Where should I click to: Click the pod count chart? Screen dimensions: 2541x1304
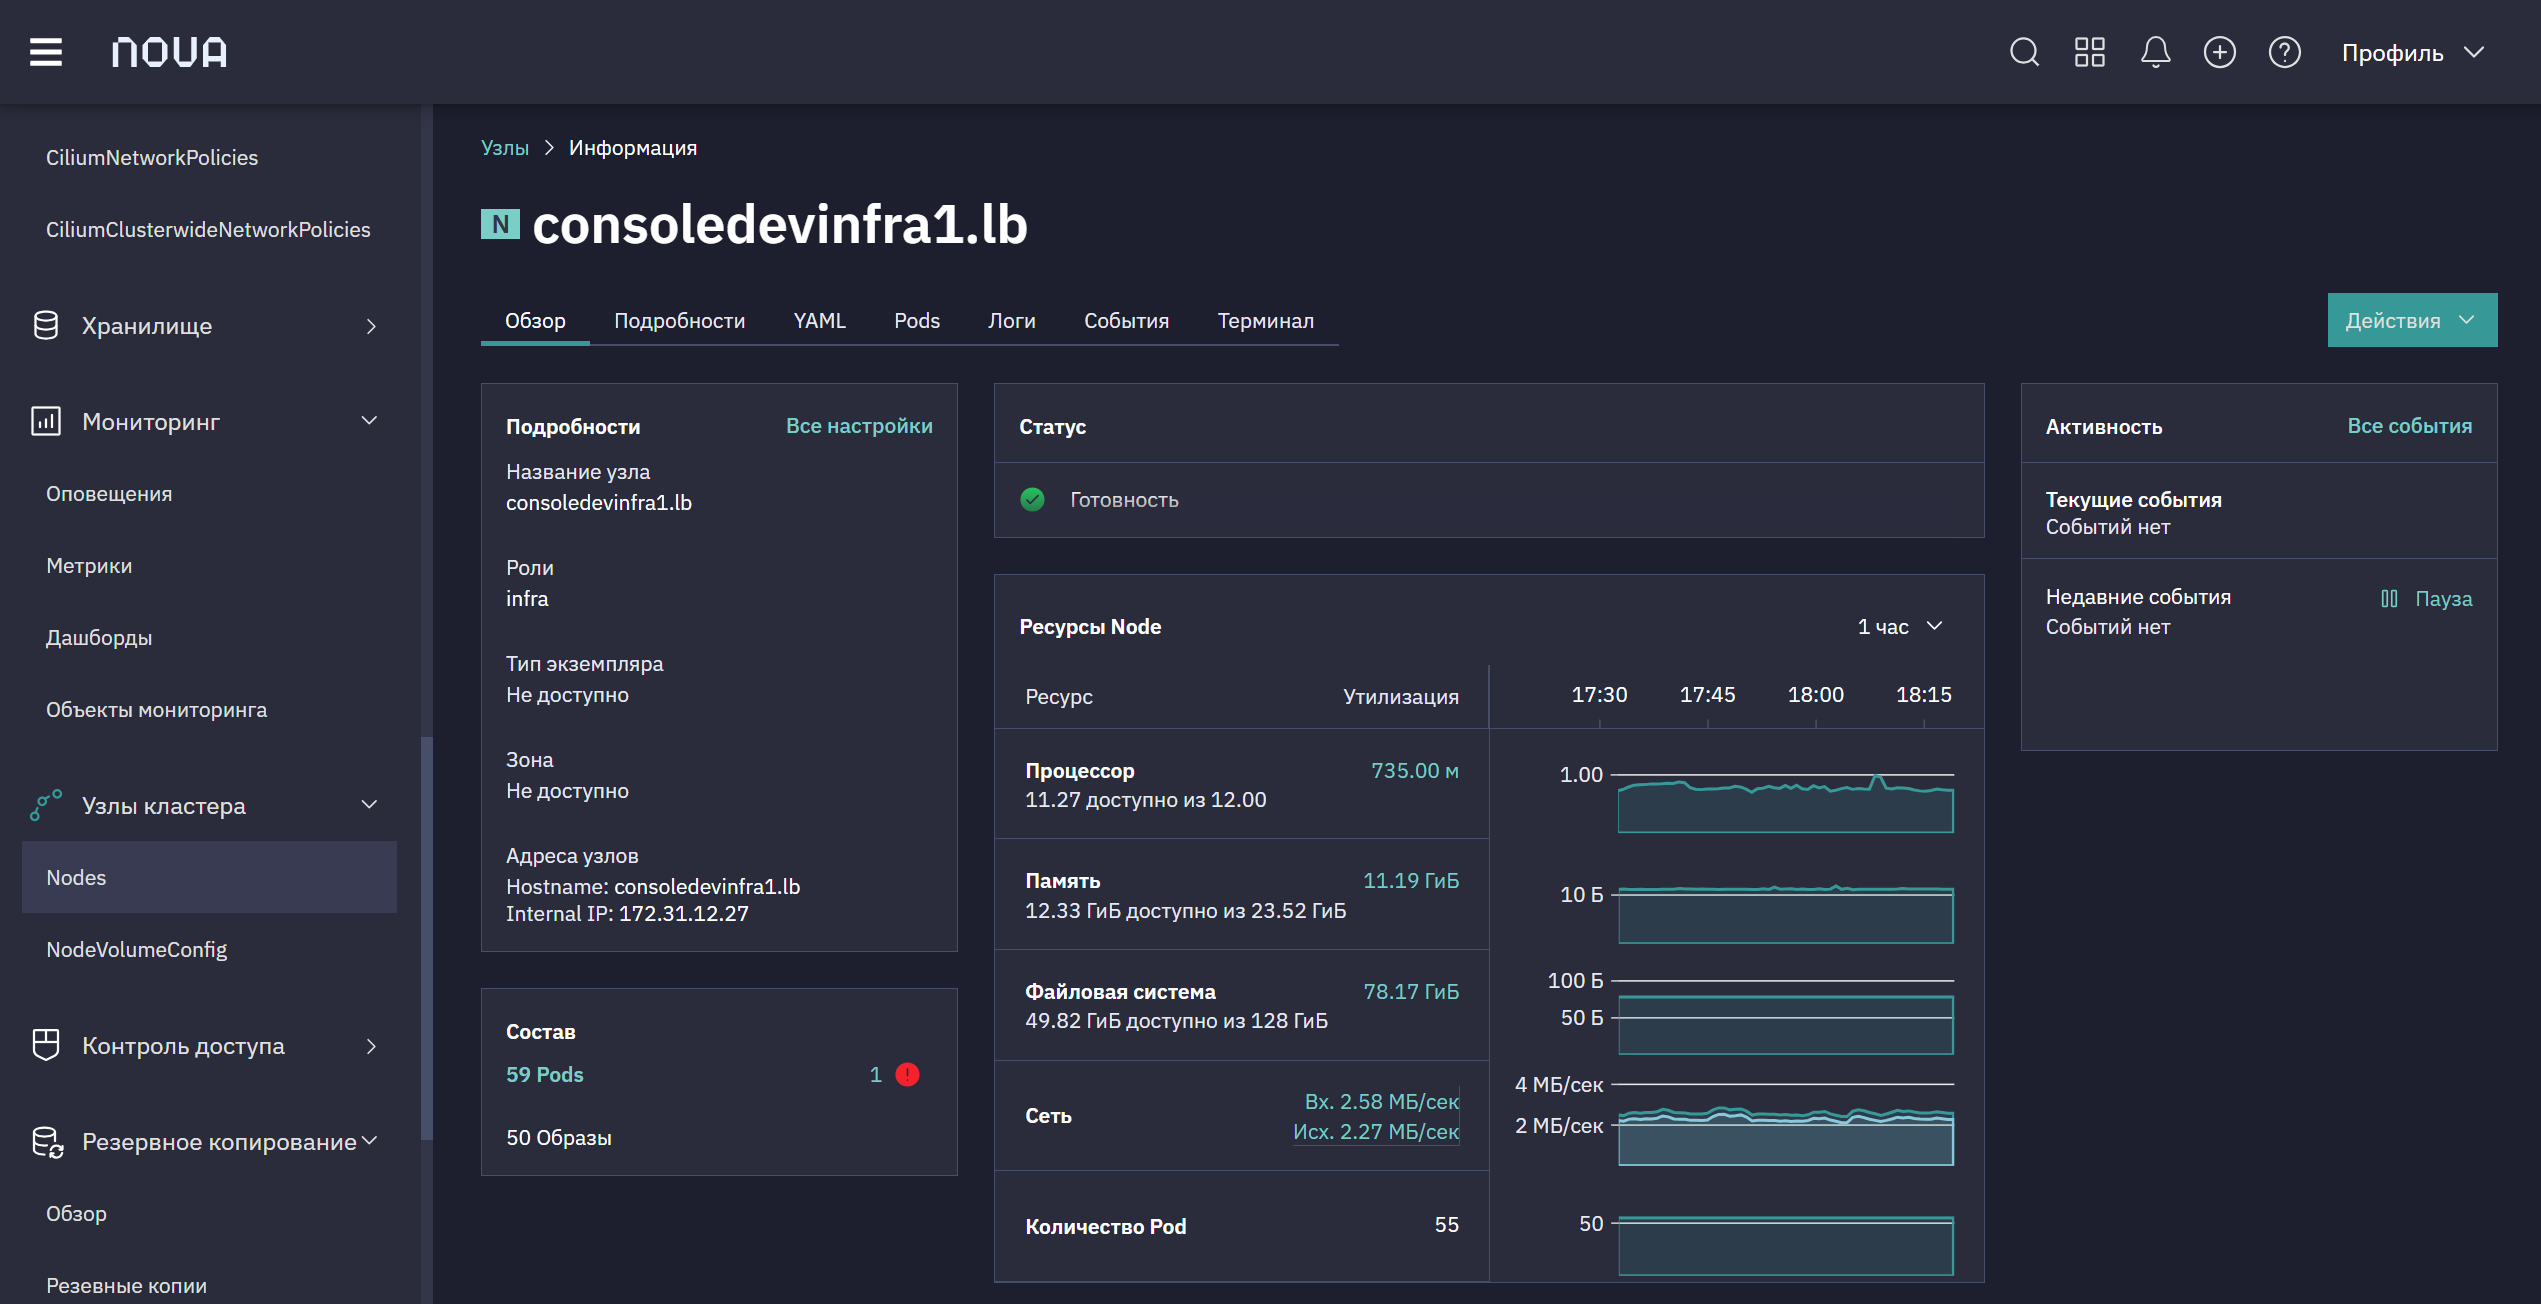click(x=1785, y=1245)
